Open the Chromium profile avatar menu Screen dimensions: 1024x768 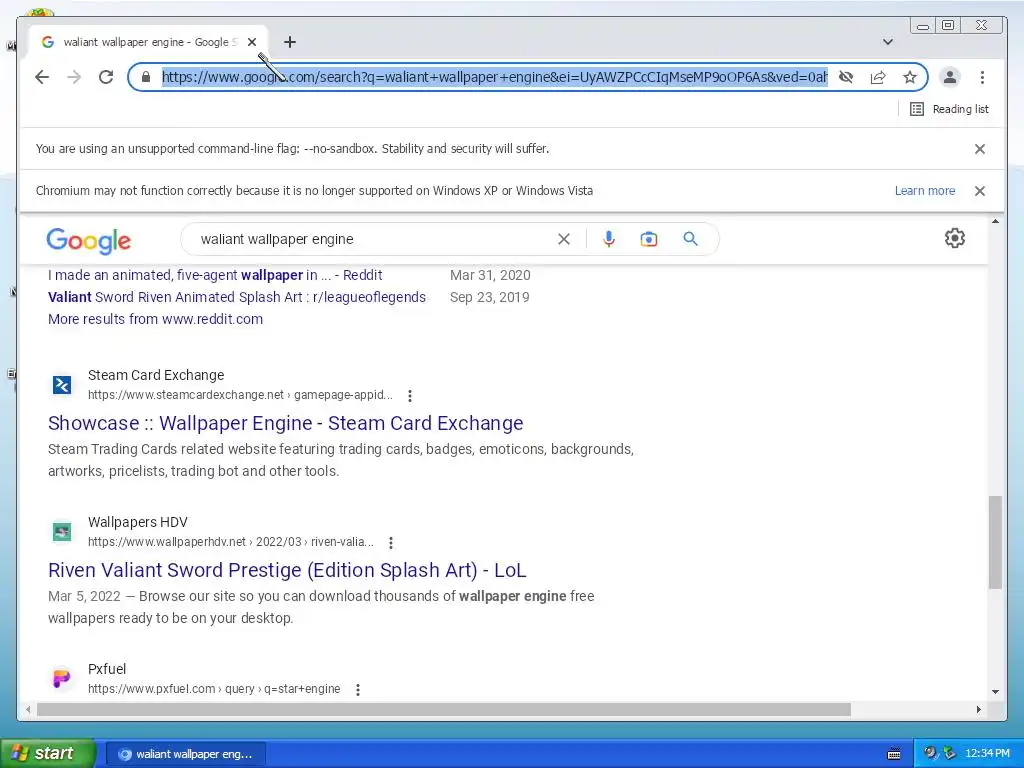(x=950, y=77)
